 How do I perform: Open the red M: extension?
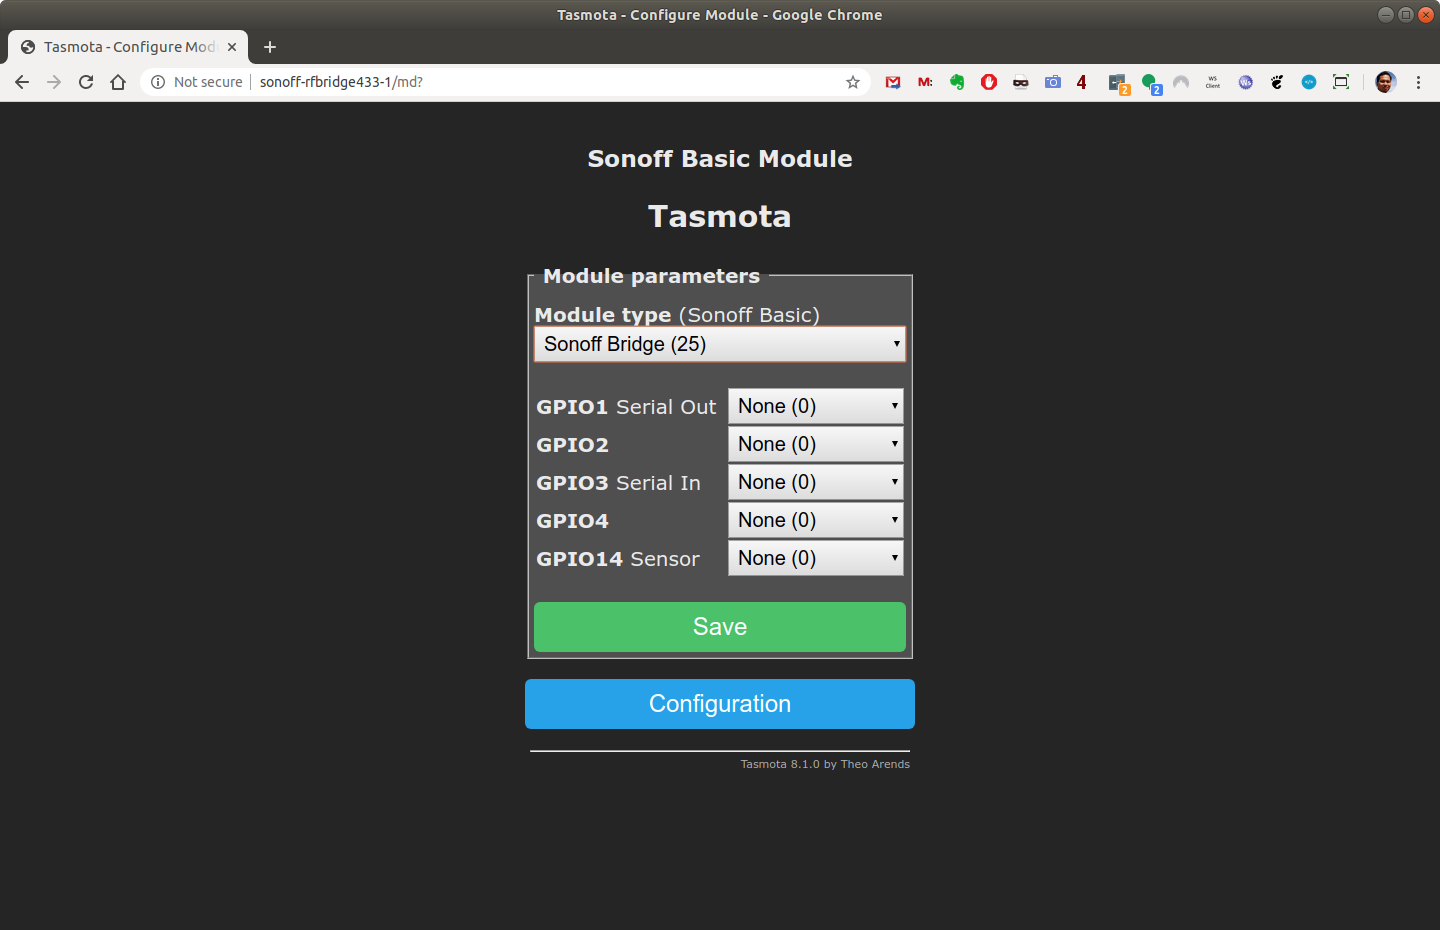[x=925, y=82]
